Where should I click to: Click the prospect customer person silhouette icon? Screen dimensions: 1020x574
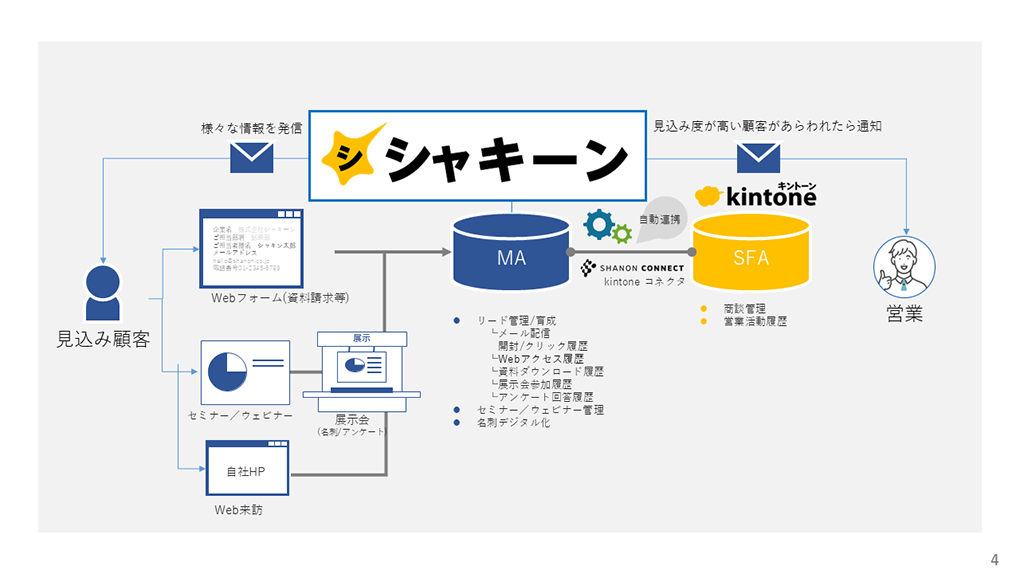pos(103,293)
